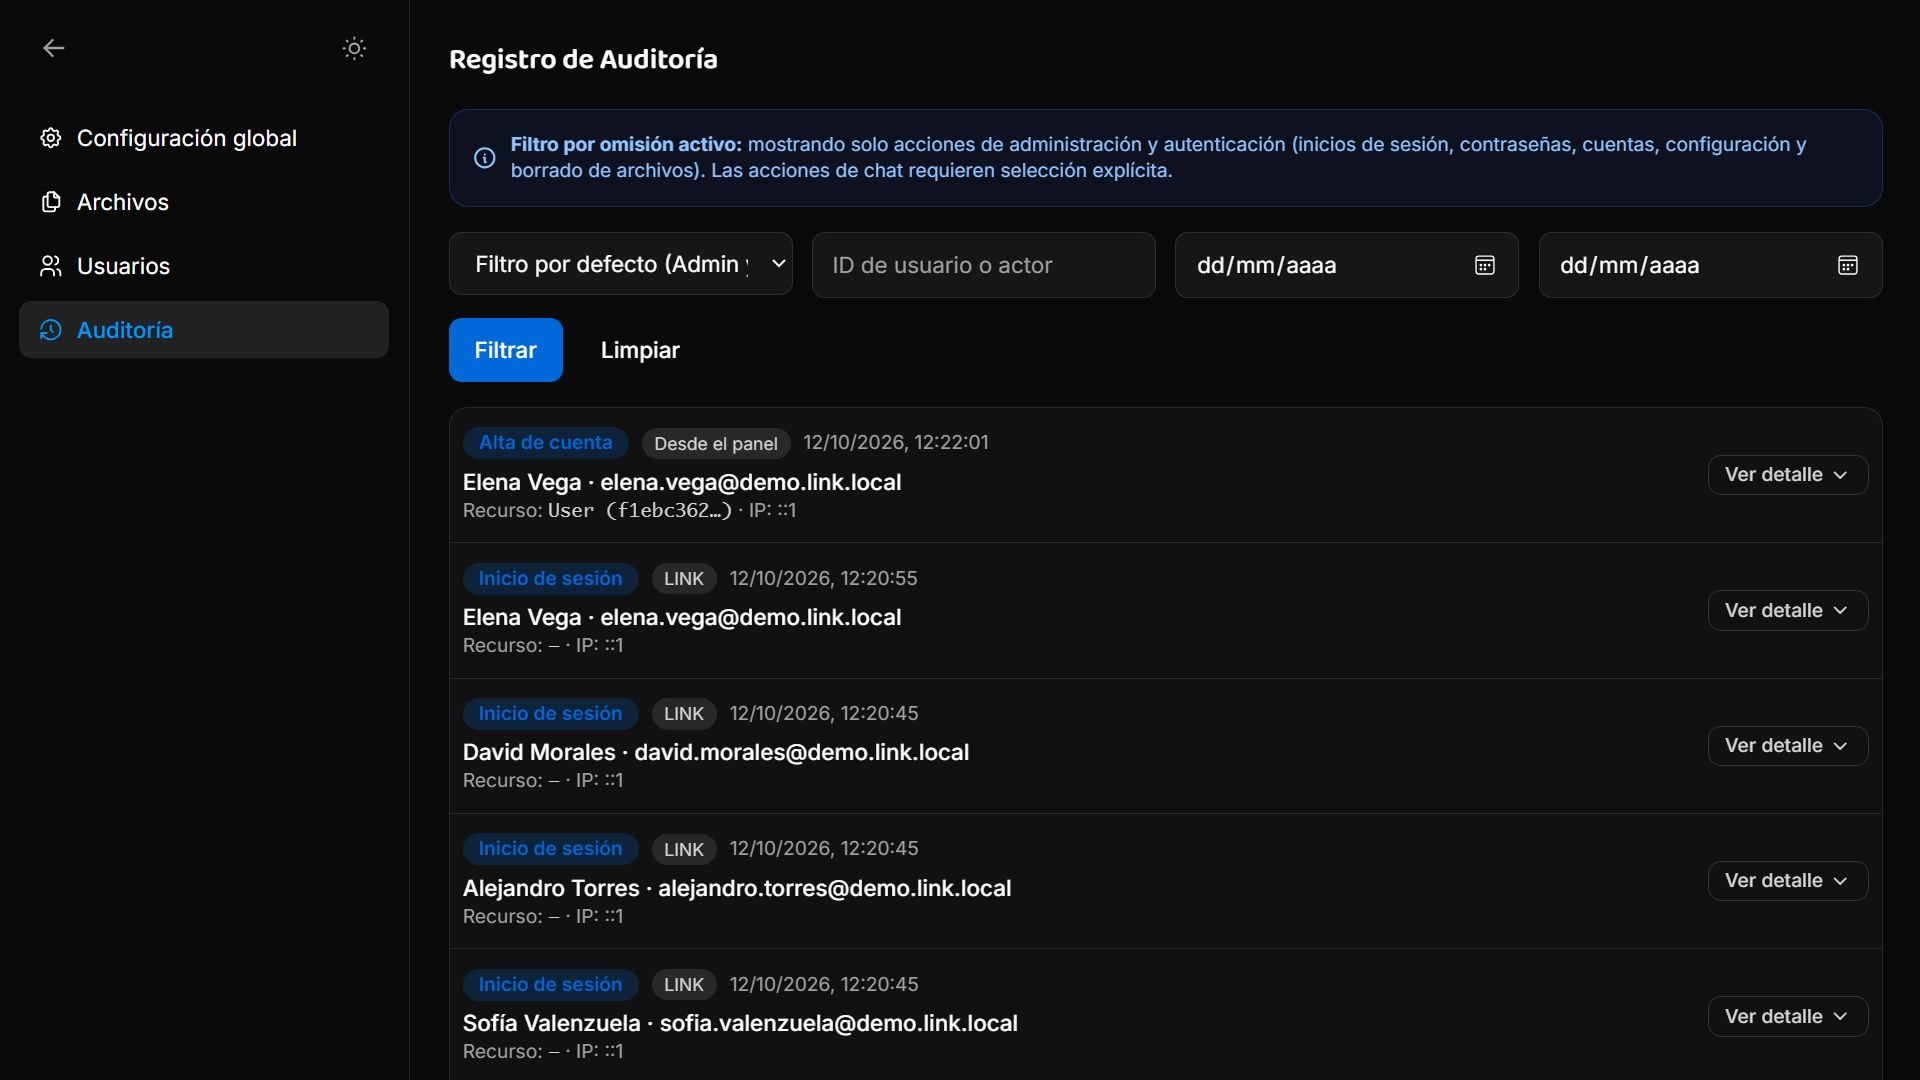The width and height of the screenshot is (1920, 1080).
Task: Click the Desde el panel tag
Action: pos(716,444)
